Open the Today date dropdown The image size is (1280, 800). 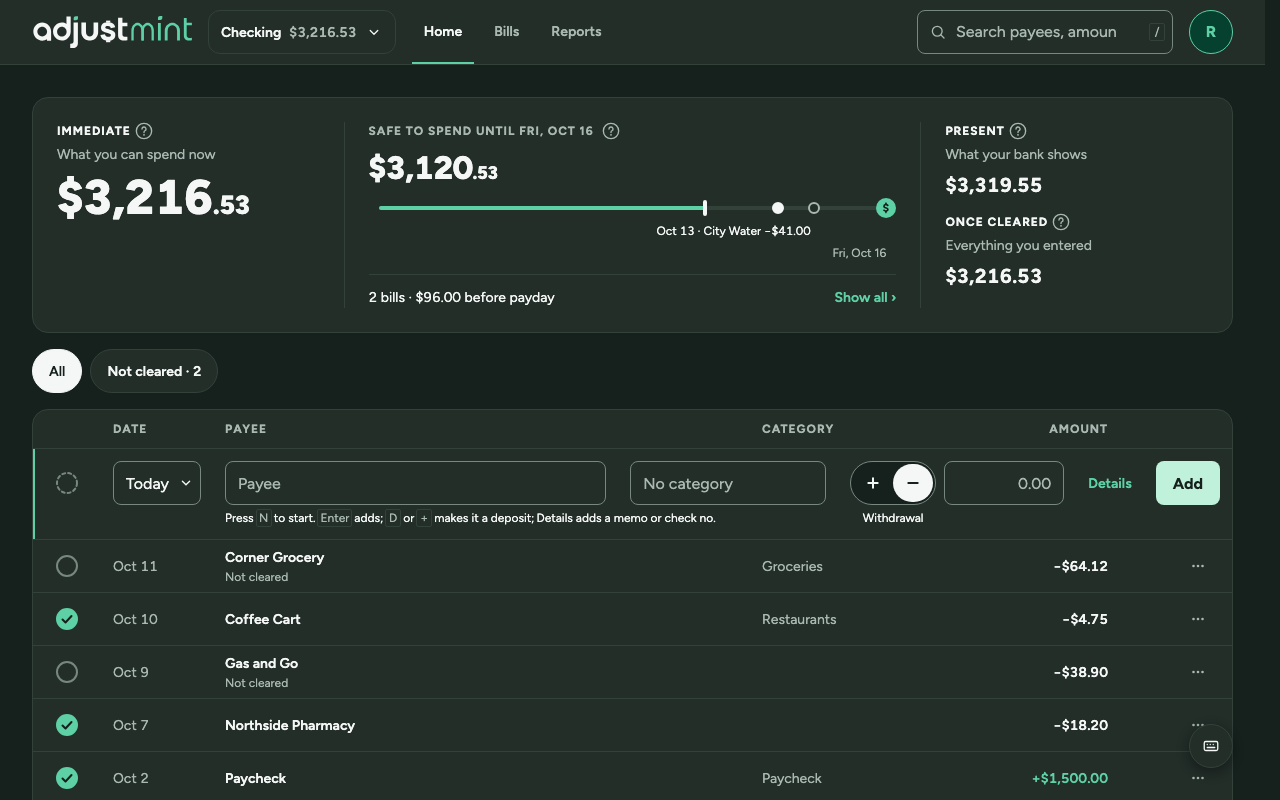point(157,483)
